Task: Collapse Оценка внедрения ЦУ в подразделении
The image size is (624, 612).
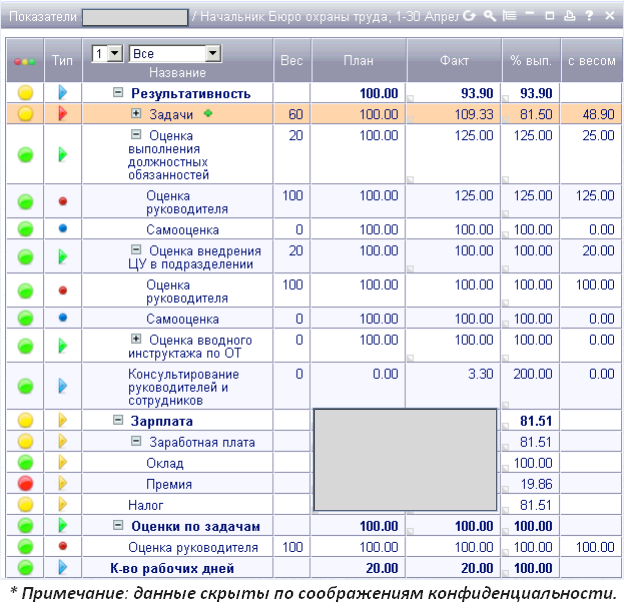Action: (x=136, y=249)
